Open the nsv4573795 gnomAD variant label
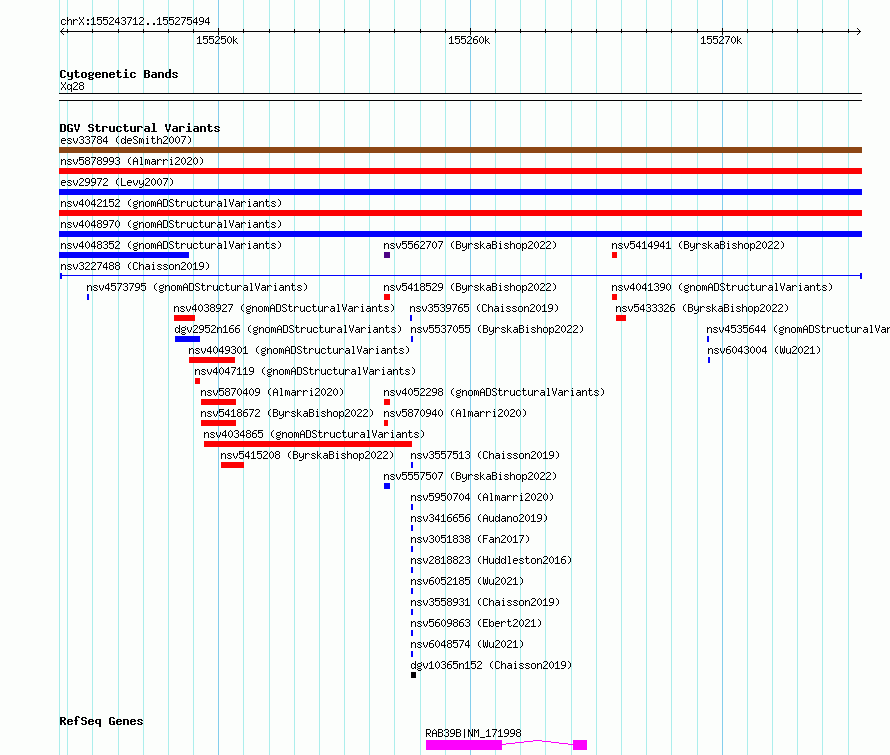The width and height of the screenshot is (890, 755). [x=197, y=287]
